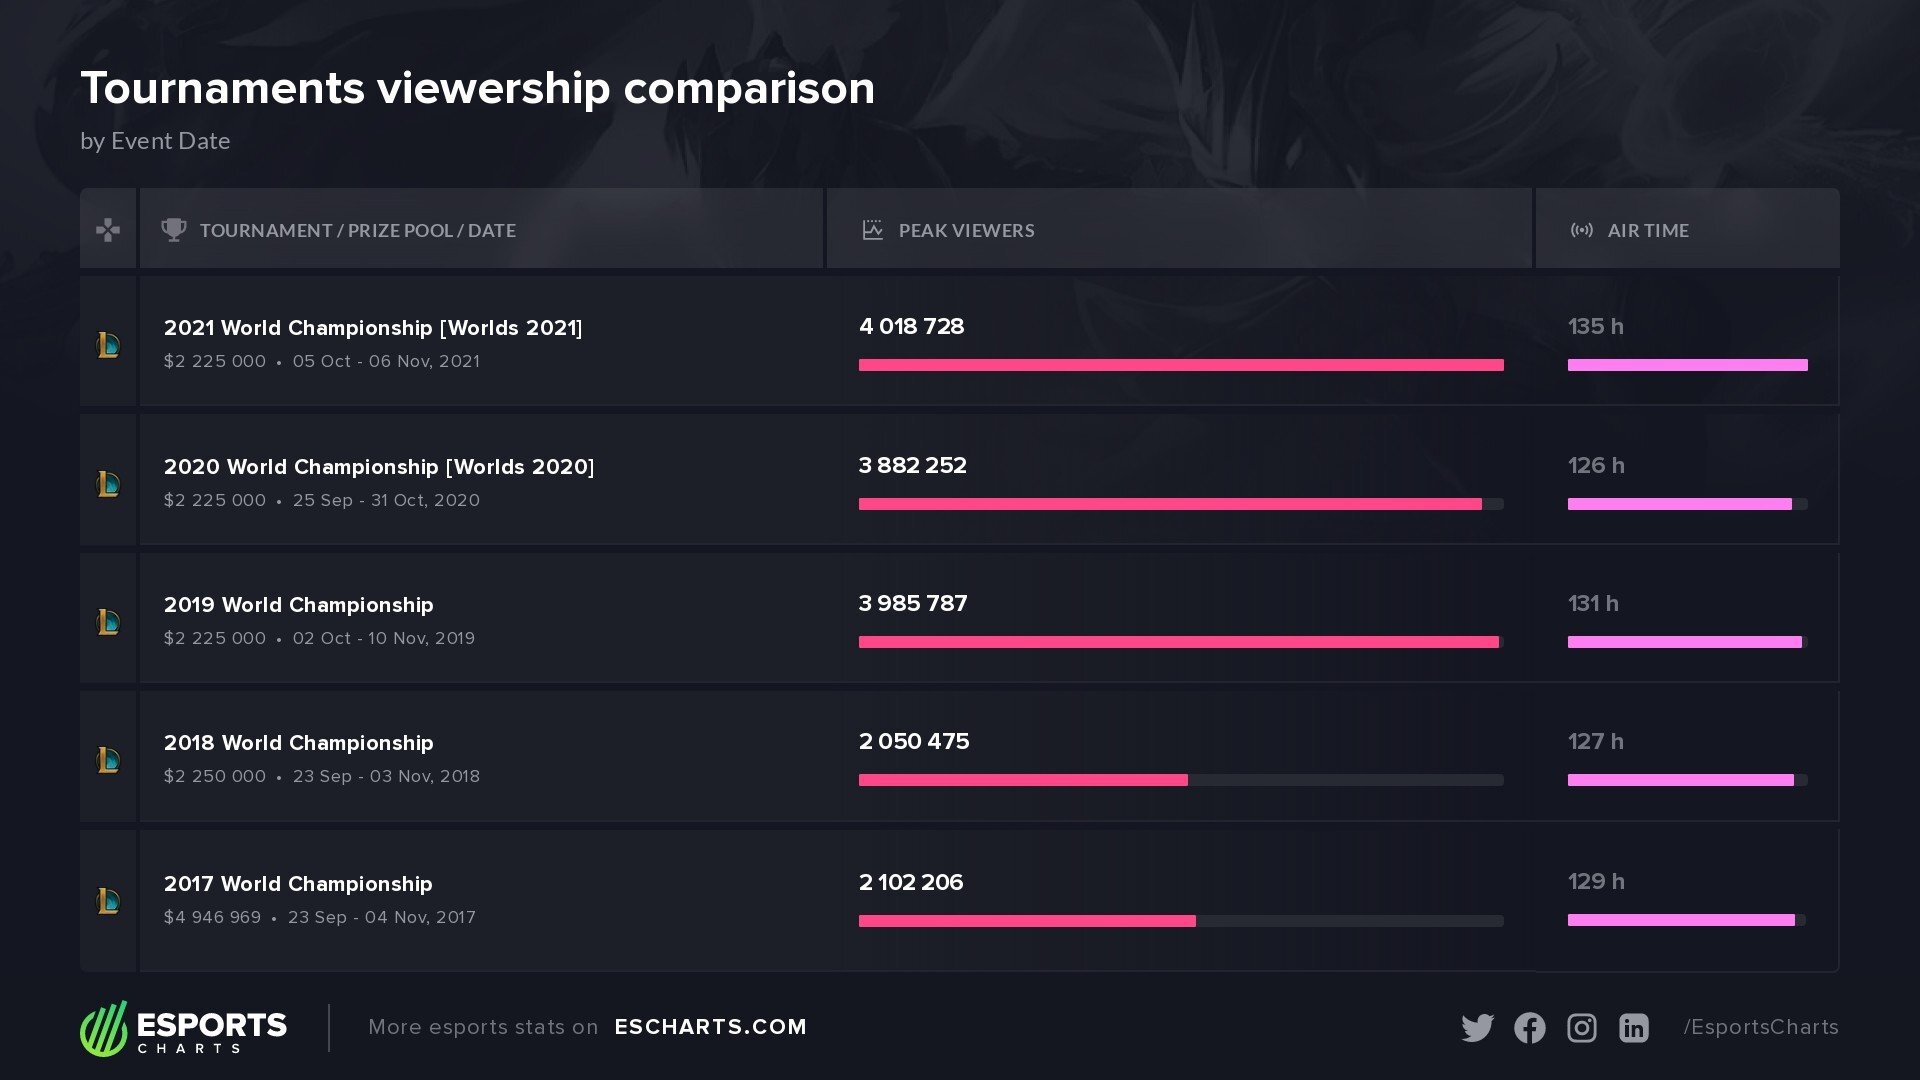
Task: Click the Tournament / Prize Pool / Date header
Action: click(x=357, y=230)
